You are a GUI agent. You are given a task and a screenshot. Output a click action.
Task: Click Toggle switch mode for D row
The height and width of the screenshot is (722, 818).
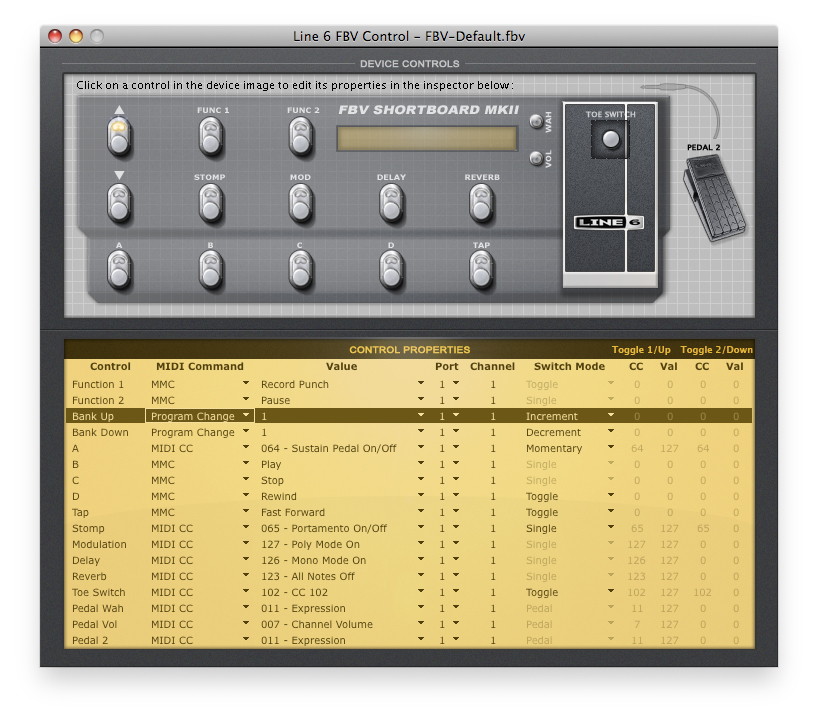point(542,497)
